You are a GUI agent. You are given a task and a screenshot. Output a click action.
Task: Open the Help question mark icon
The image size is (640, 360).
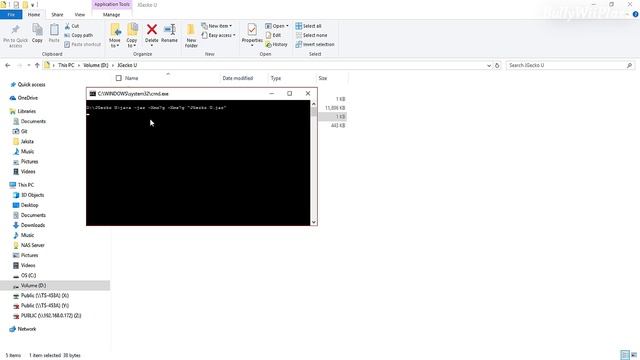635,14
